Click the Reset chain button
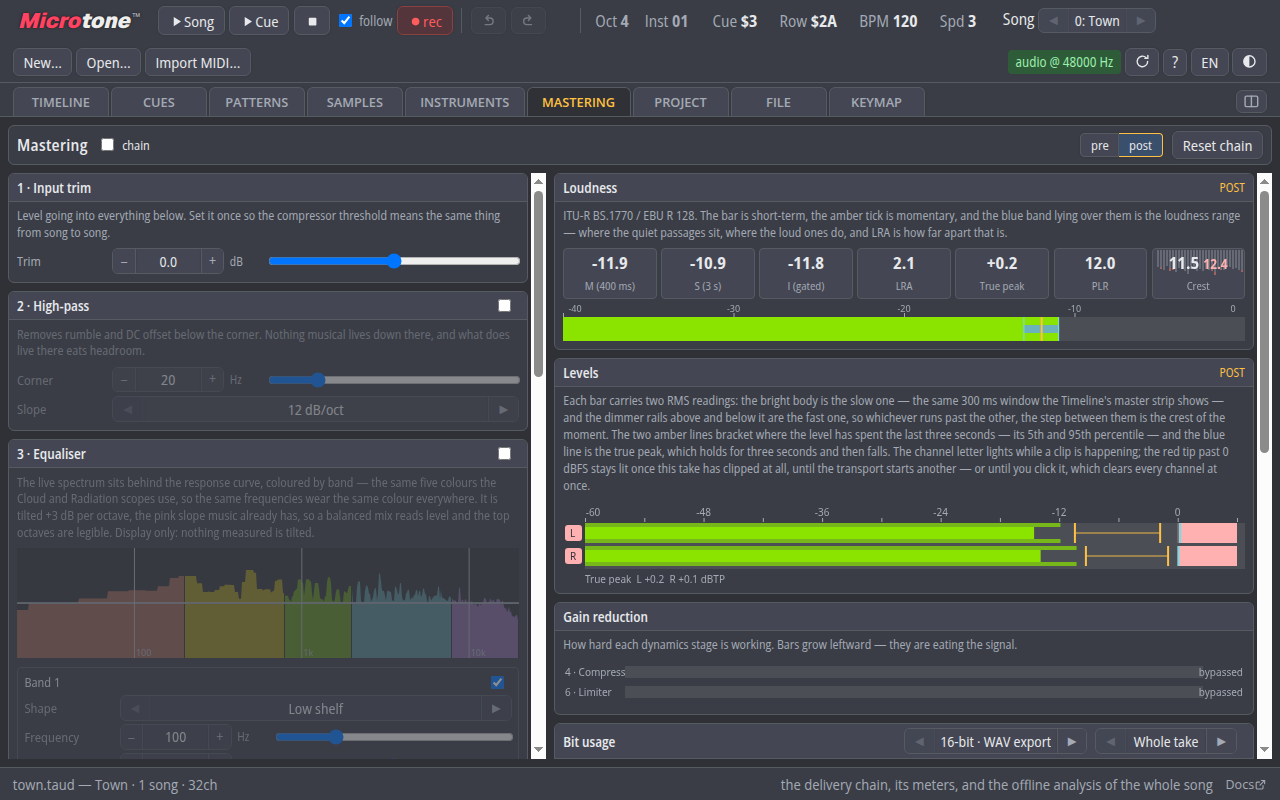This screenshot has height=800, width=1280. (1217, 145)
